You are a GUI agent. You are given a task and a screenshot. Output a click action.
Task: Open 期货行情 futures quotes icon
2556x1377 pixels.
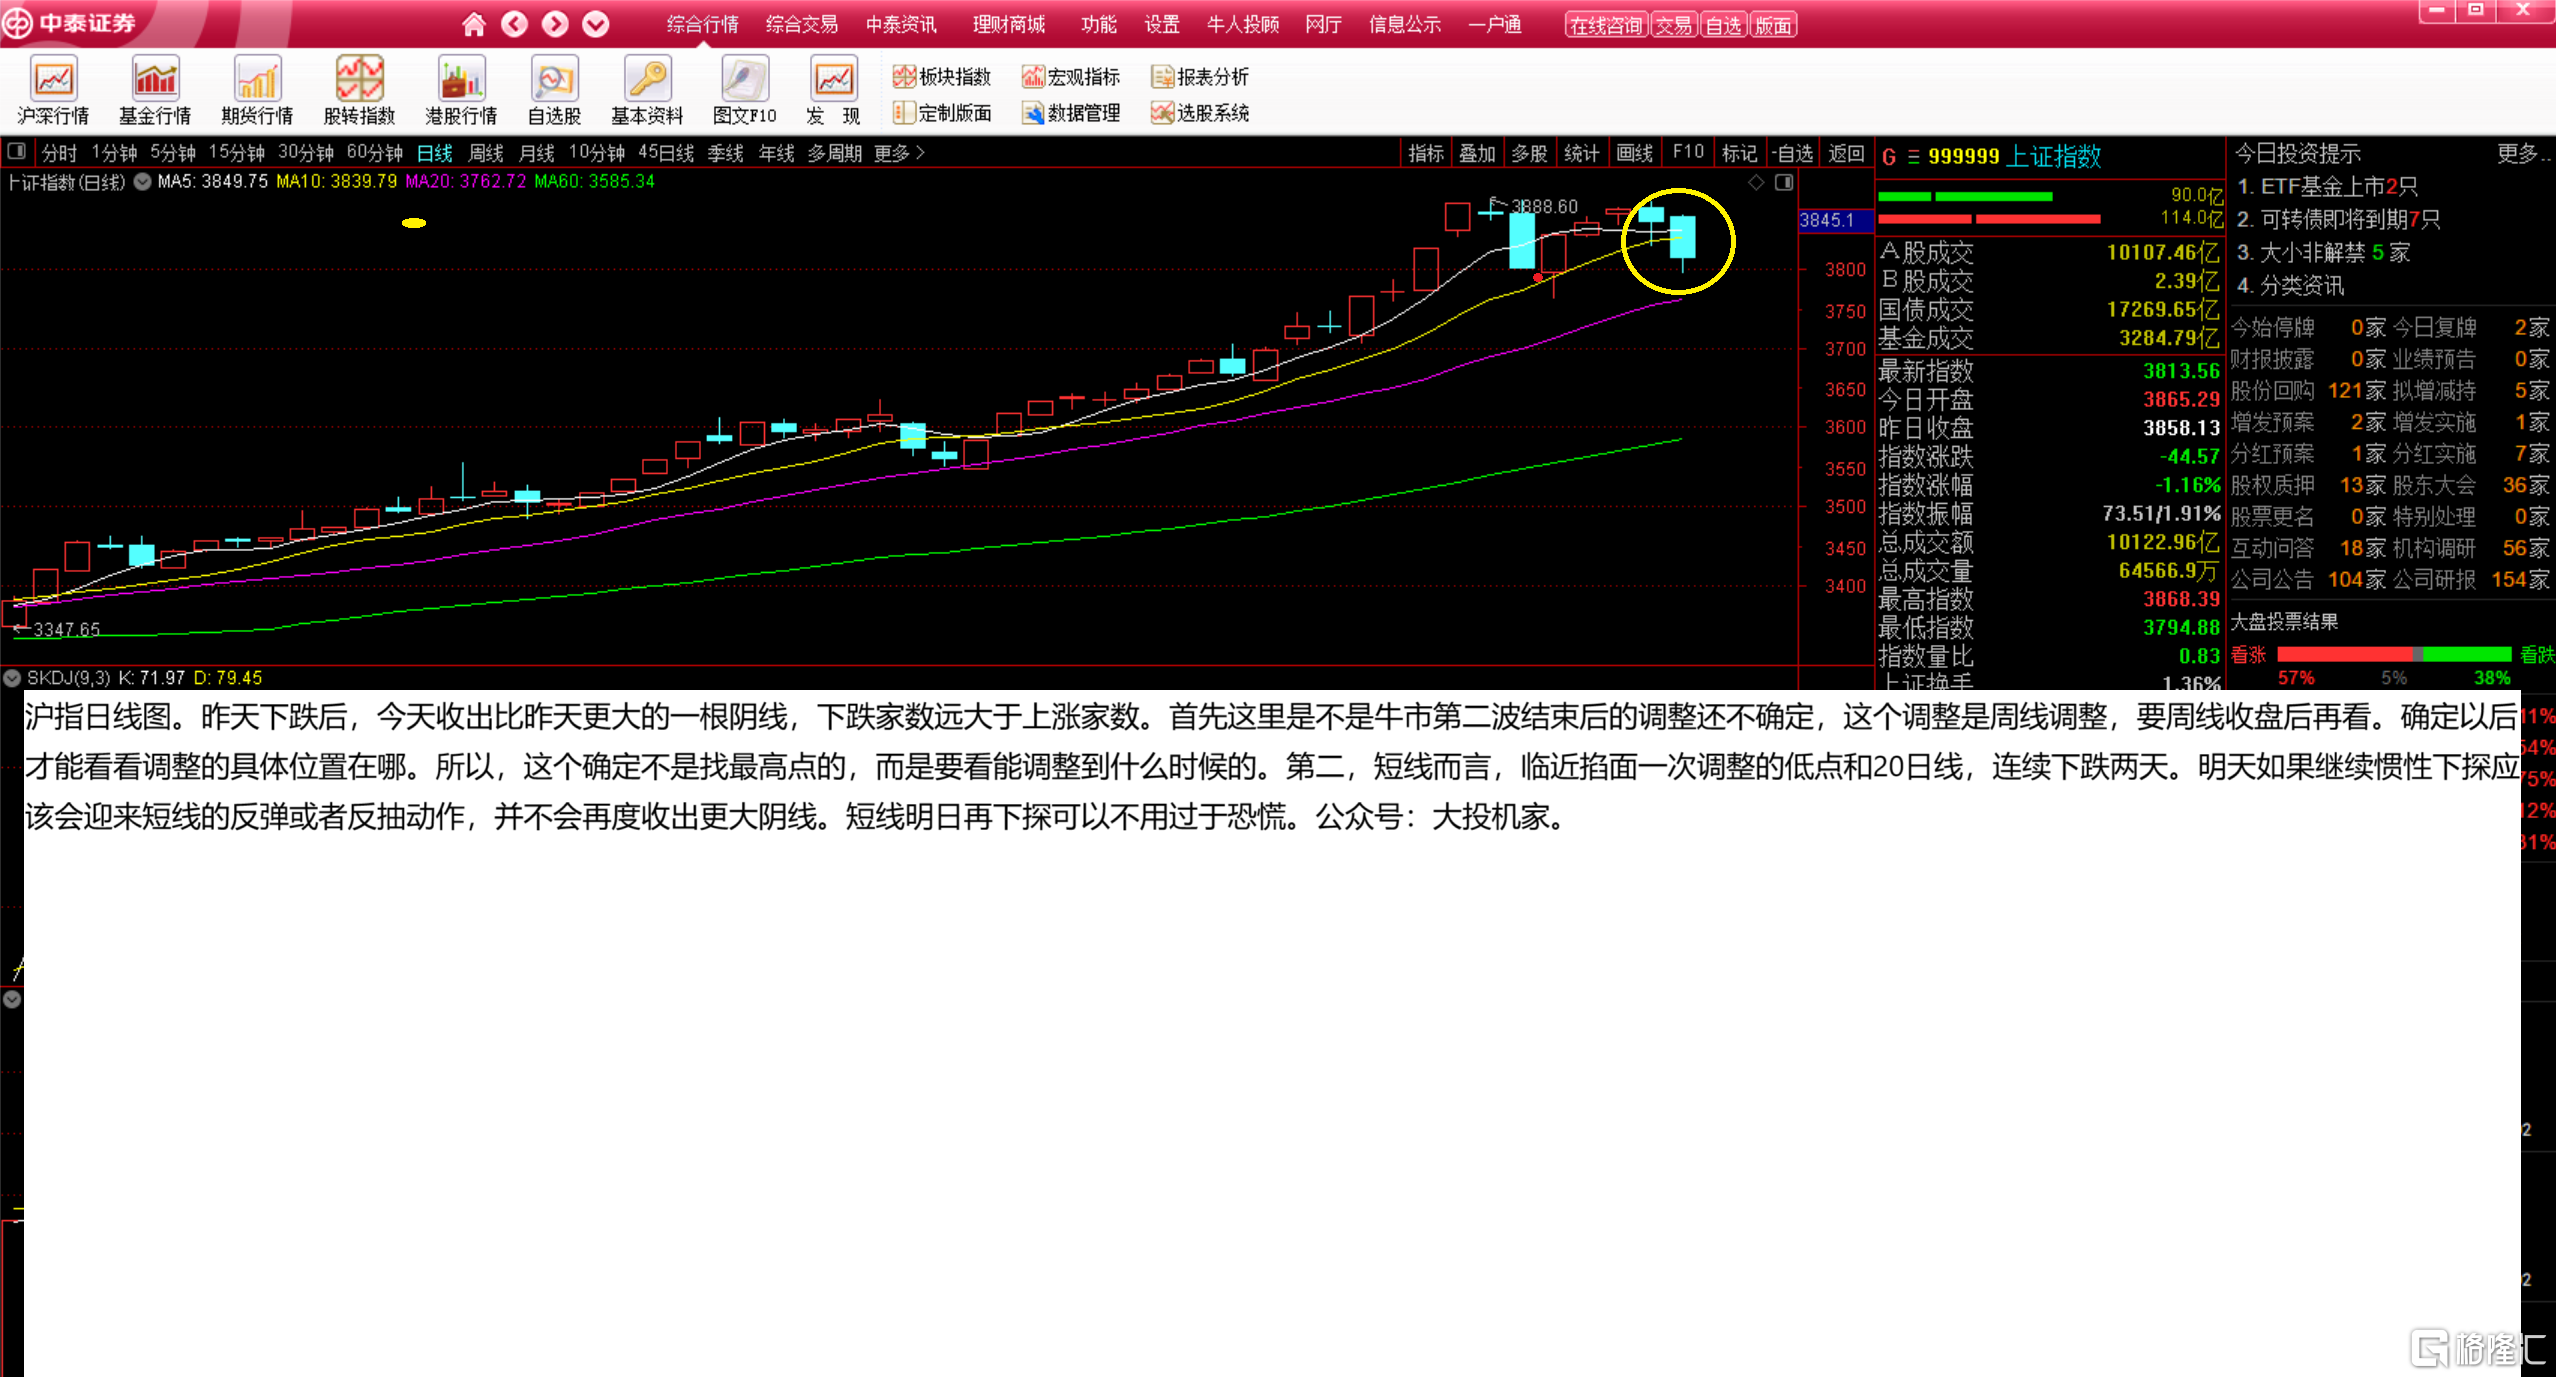(257, 91)
